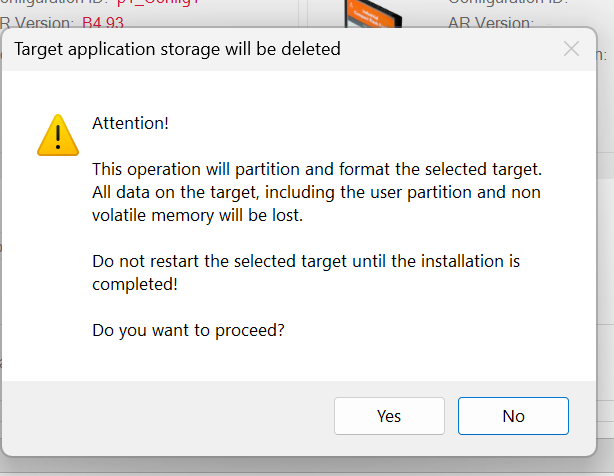Screen dimensions: 614x476
Task: Click the 'Do you want to proceed?' question
Action: coord(188,330)
